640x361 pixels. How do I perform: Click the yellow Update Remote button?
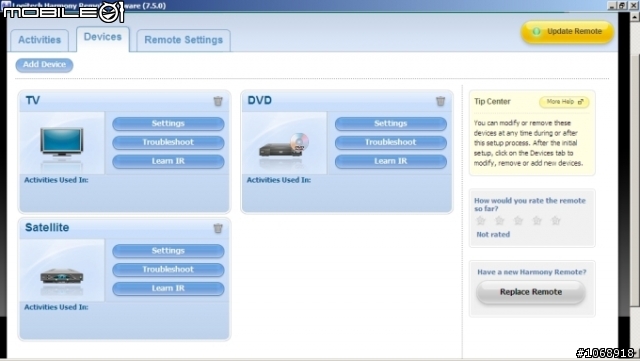pyautogui.click(x=567, y=32)
